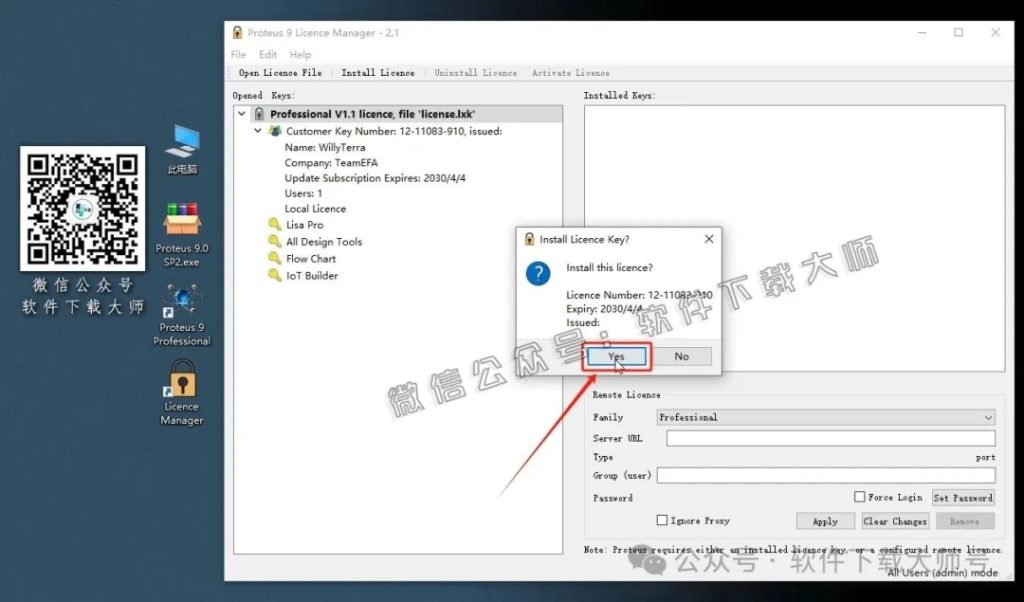Open the Proteus 9 Professional shortcut
1024x602 pixels.
pyautogui.click(x=182, y=301)
